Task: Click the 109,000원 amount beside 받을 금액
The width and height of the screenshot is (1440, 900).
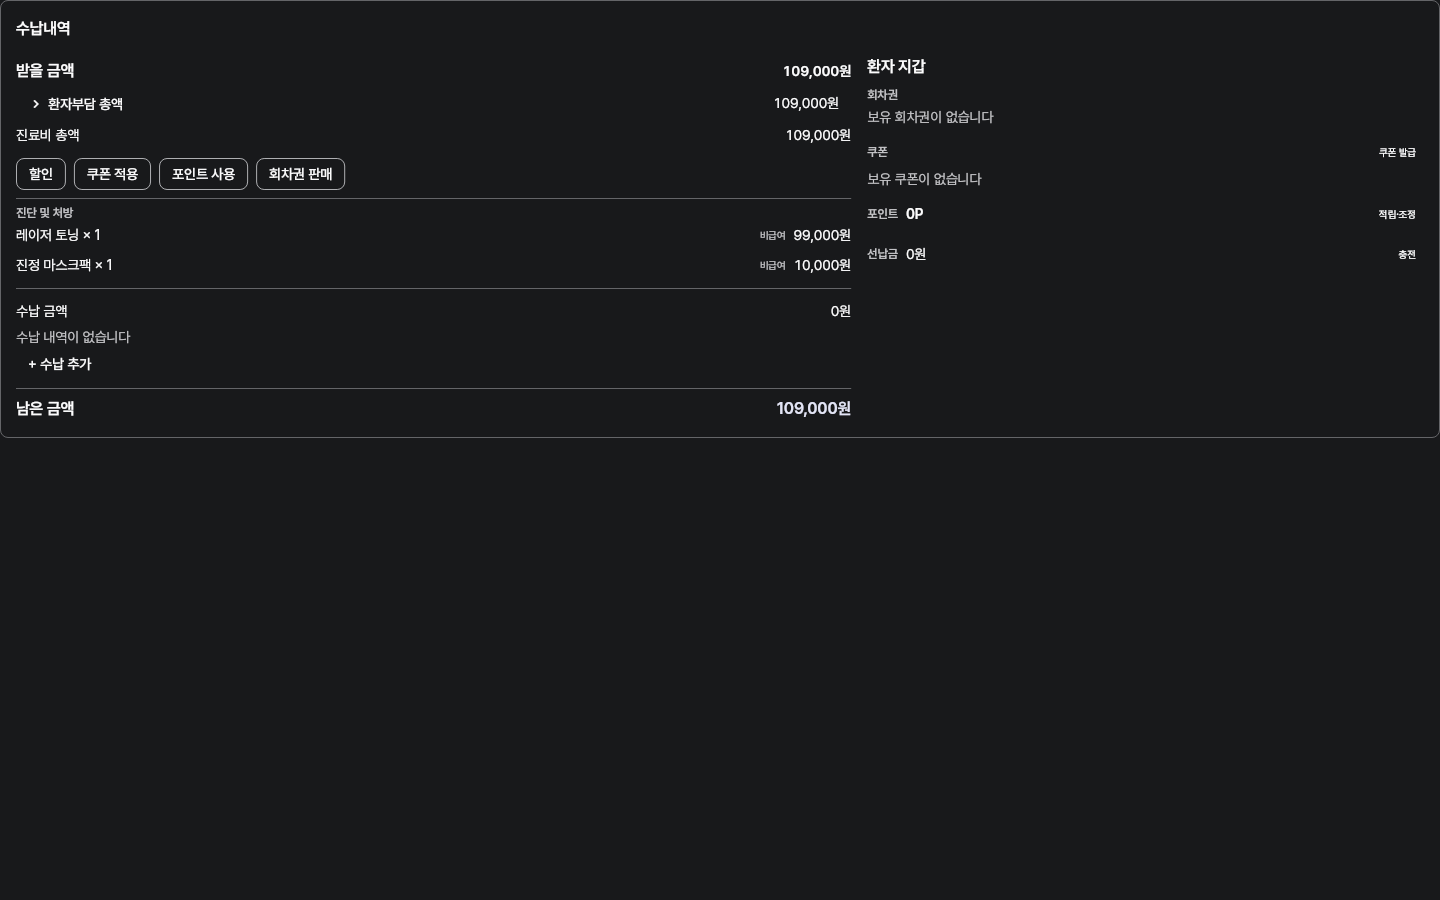Action: tap(817, 71)
